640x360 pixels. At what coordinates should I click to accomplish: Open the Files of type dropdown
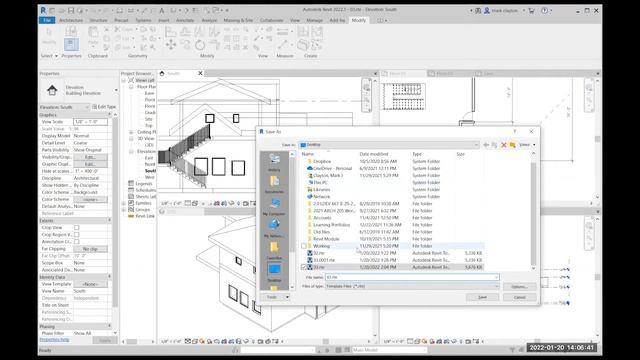tap(496, 287)
